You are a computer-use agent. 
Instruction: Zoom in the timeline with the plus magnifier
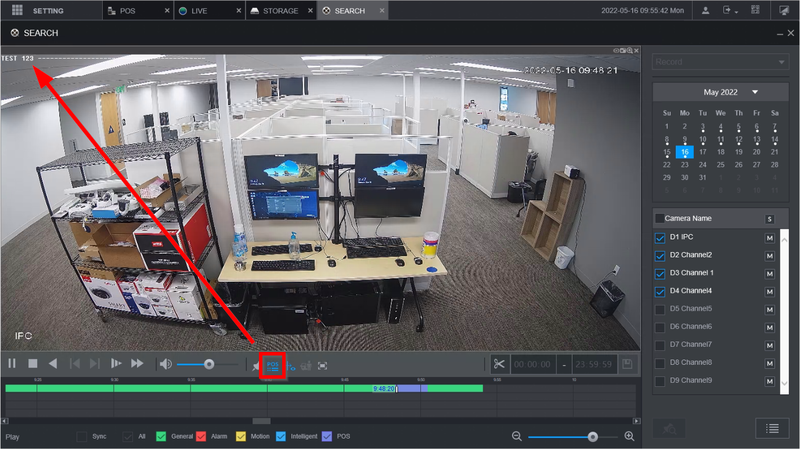630,436
